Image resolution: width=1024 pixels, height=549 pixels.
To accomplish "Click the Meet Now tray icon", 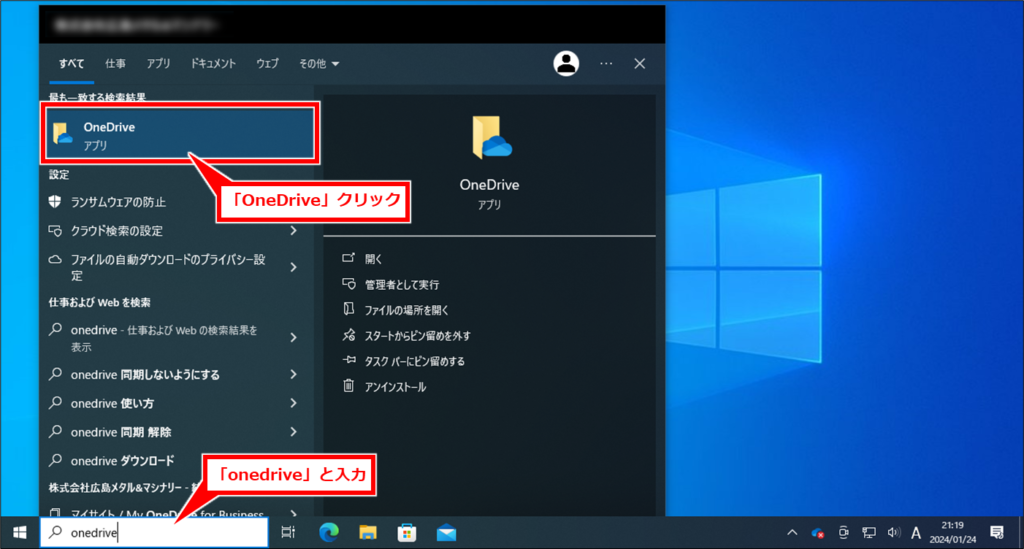I will click(843, 533).
